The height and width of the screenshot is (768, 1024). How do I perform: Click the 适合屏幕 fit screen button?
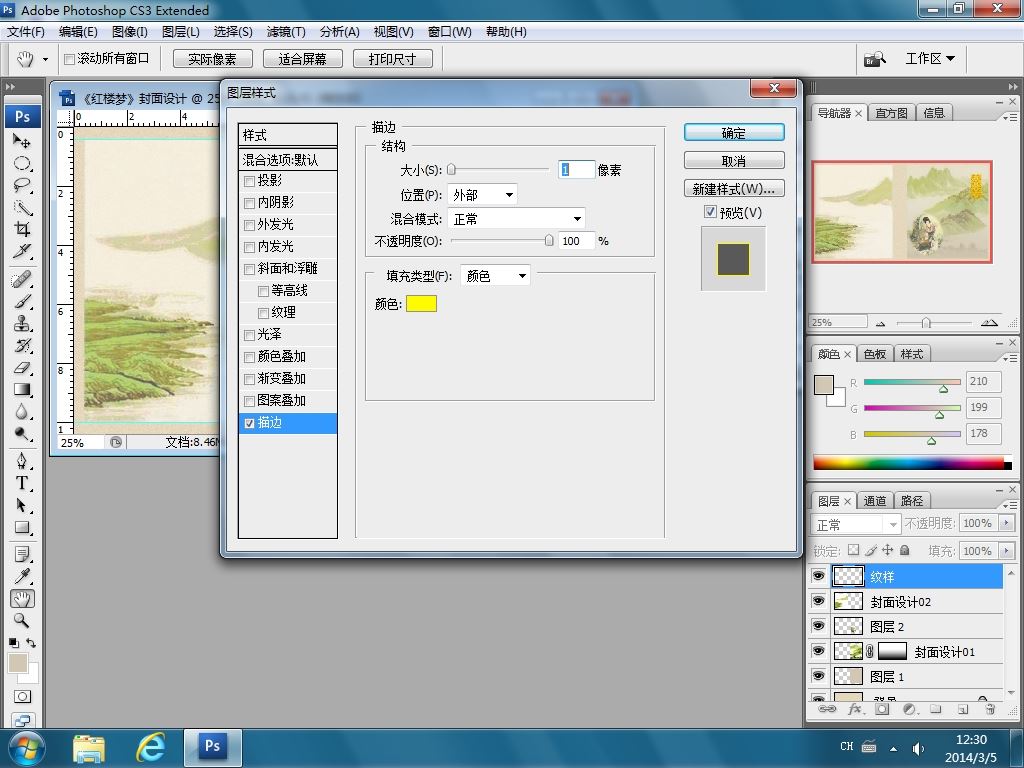point(303,59)
